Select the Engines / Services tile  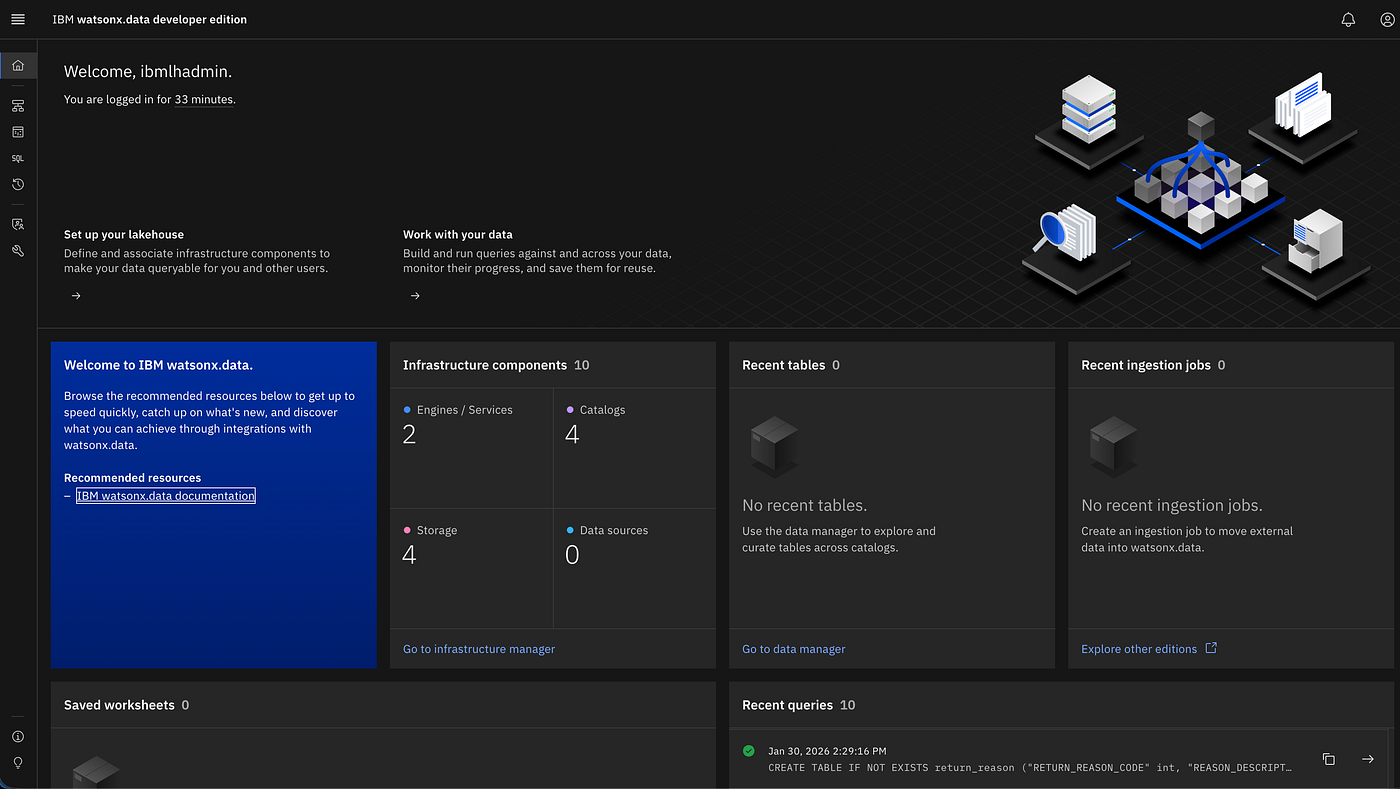click(x=471, y=448)
